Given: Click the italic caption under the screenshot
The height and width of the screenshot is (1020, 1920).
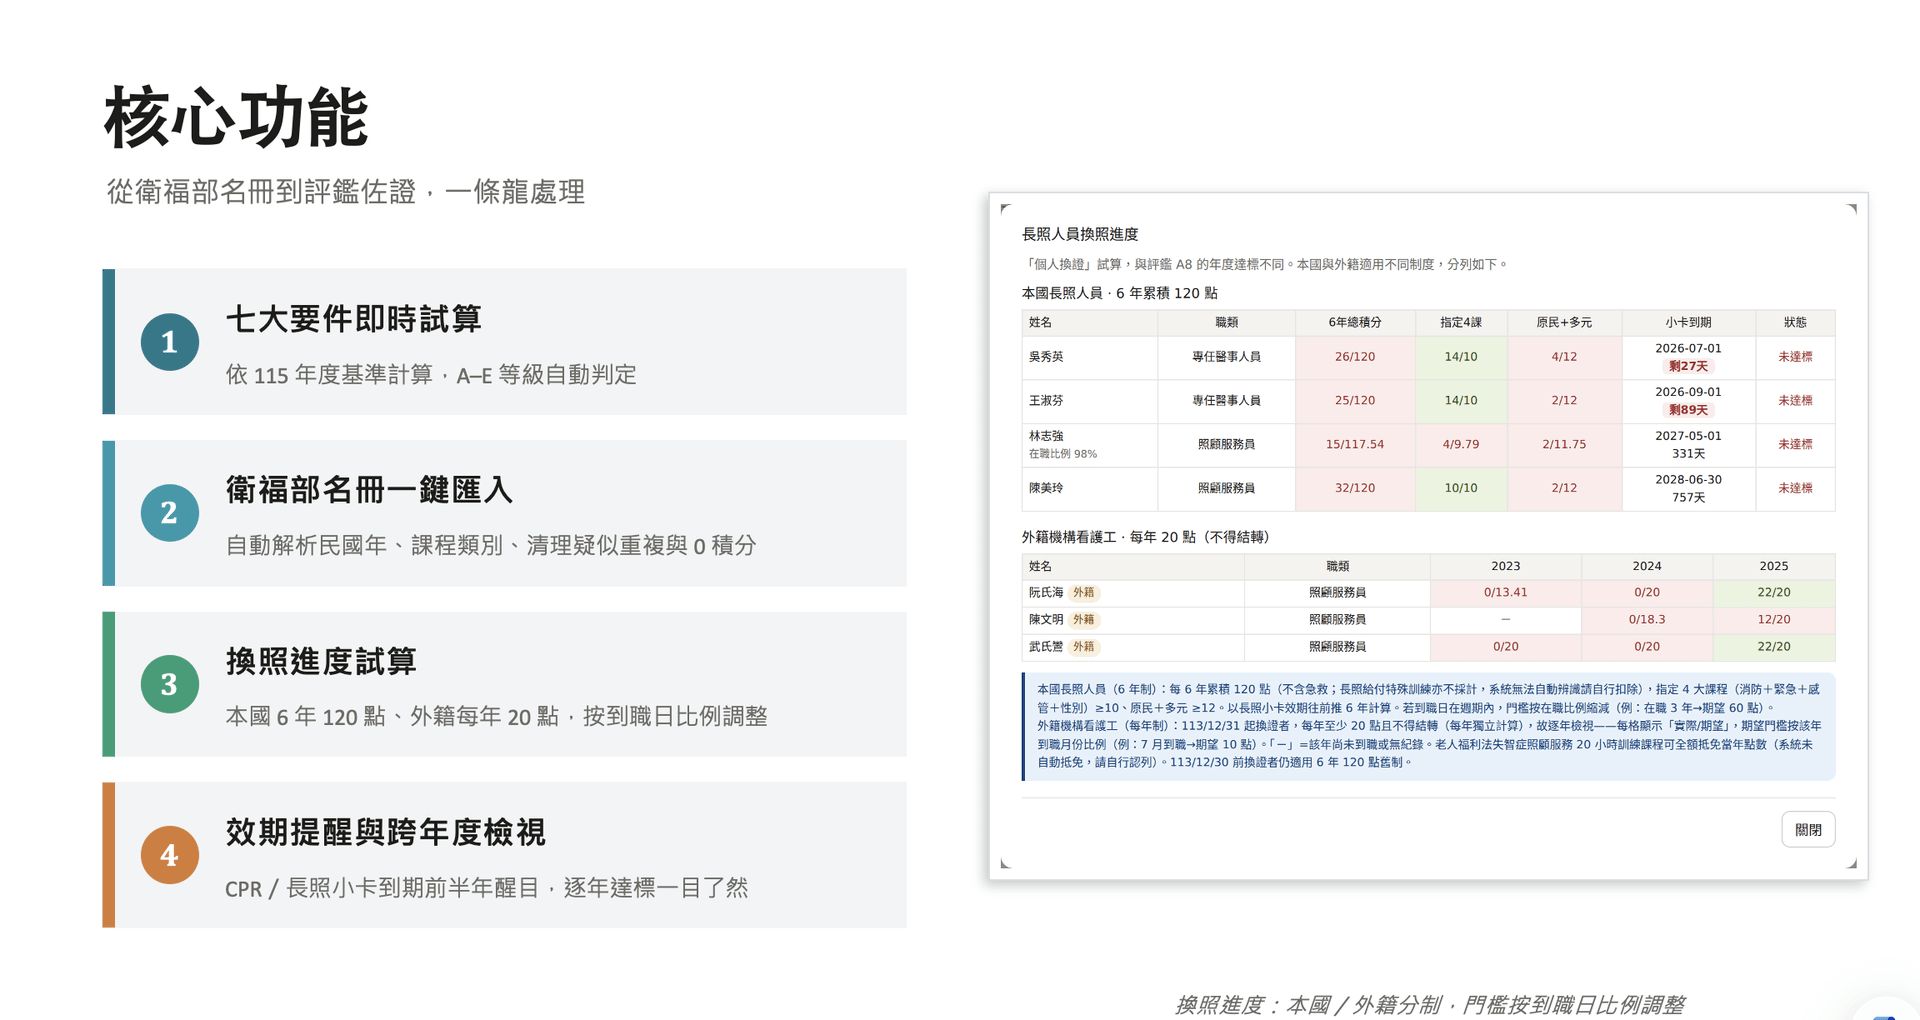Looking at the screenshot, I should click(x=1430, y=1005).
